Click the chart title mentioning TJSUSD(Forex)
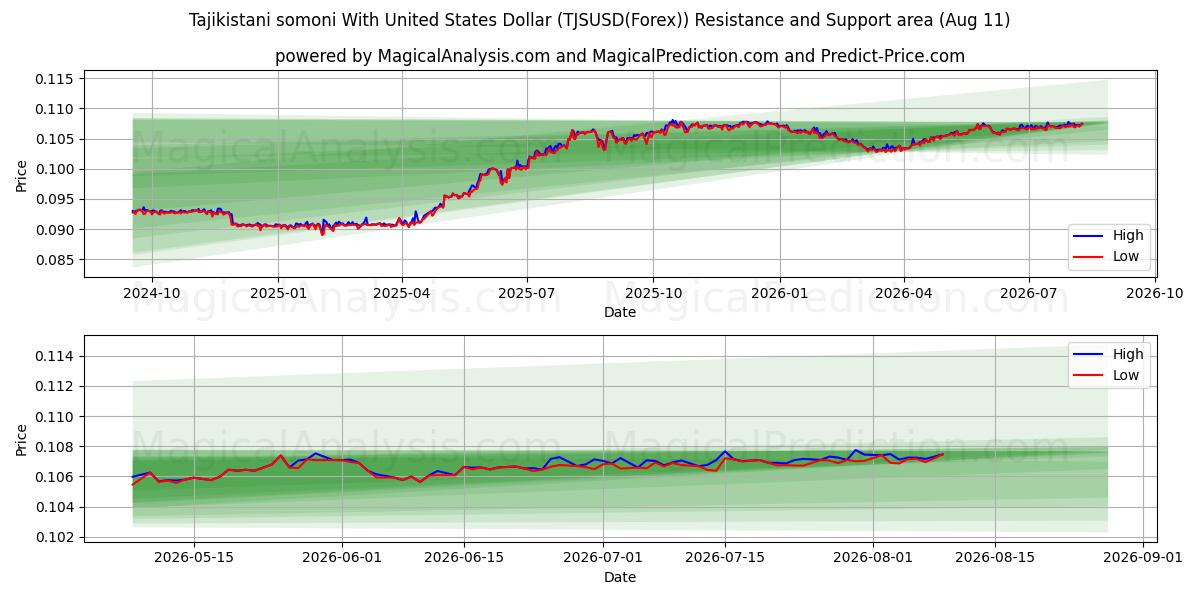 coord(599,20)
